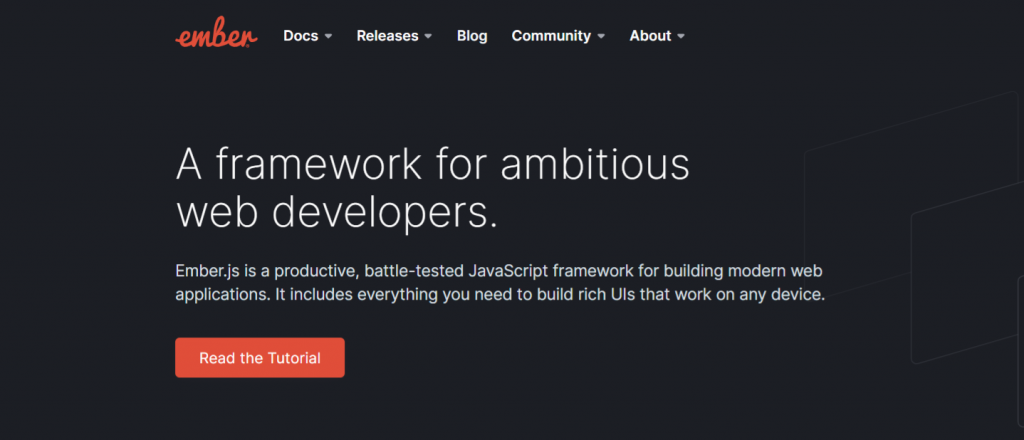This screenshot has height=440, width=1024.
Task: Open the Releases menu label
Action: tap(387, 36)
